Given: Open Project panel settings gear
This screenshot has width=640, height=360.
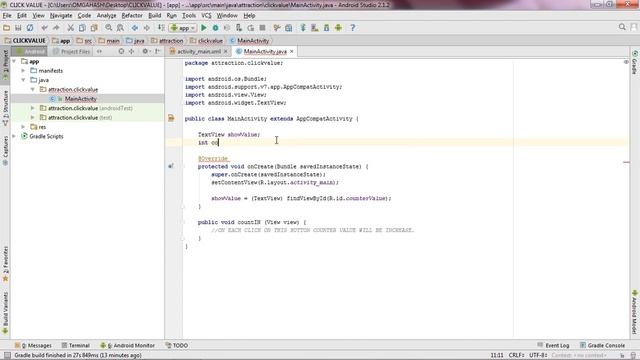Looking at the screenshot, I should point(145,51).
